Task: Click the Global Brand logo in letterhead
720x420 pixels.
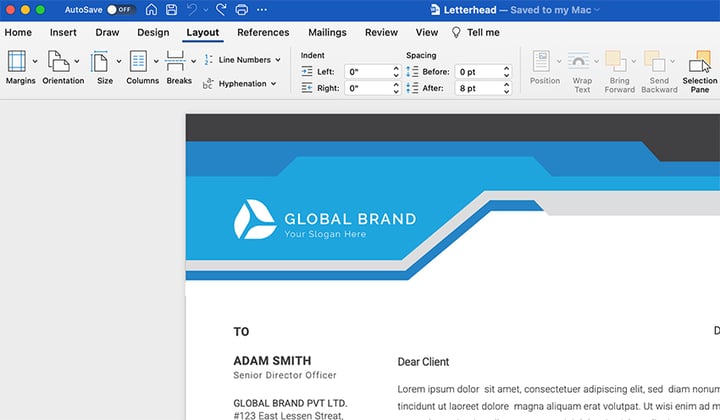Action: [x=255, y=219]
